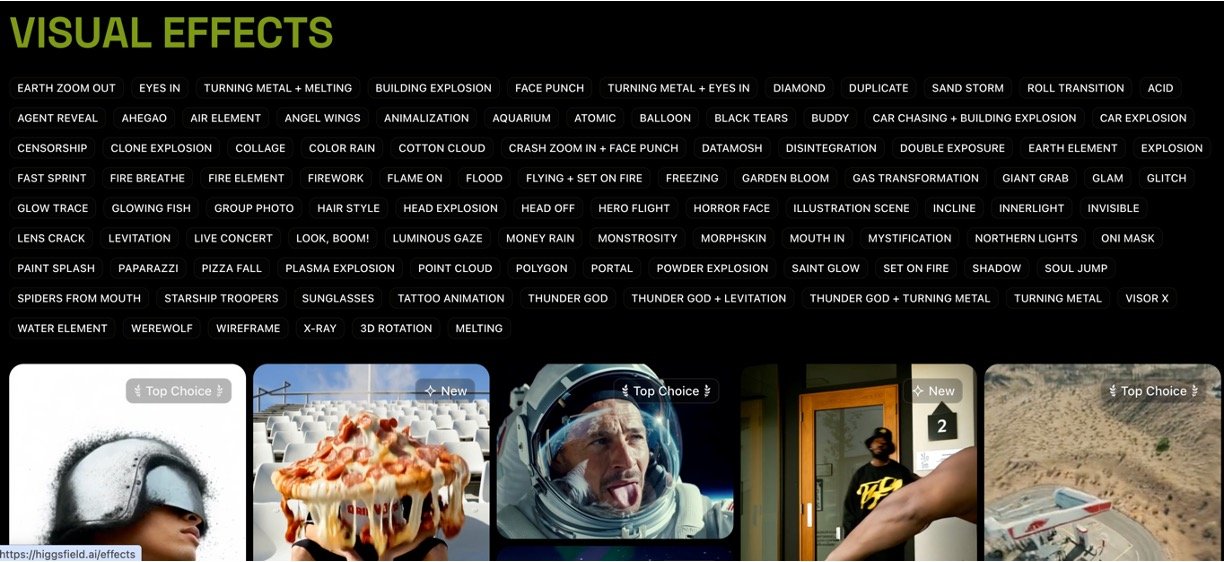
Task: Select the AGENT REVEAL tag
Action: [58, 118]
